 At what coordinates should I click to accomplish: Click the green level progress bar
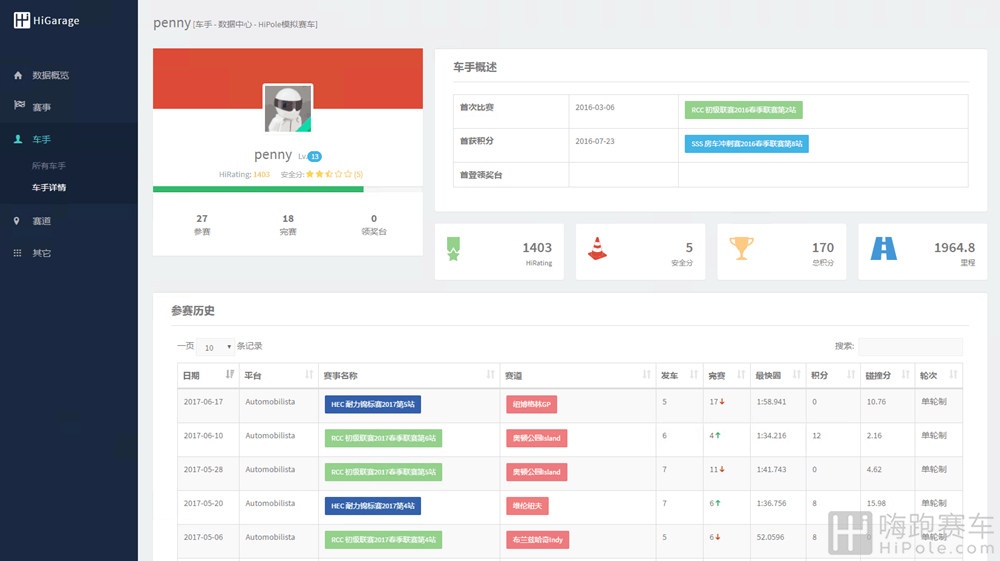point(258,189)
